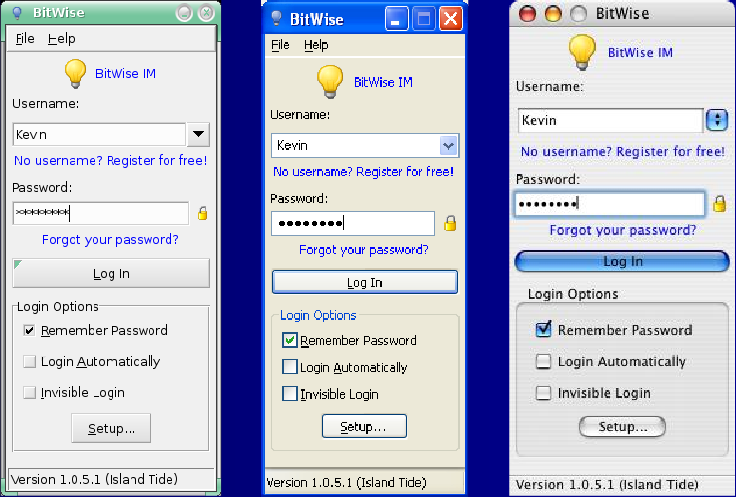Open the username dropdown stepper in Mac window

coord(717,120)
